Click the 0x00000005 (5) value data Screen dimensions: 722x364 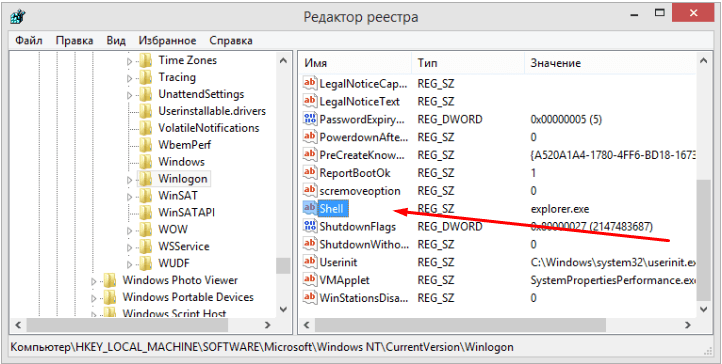[566, 120]
